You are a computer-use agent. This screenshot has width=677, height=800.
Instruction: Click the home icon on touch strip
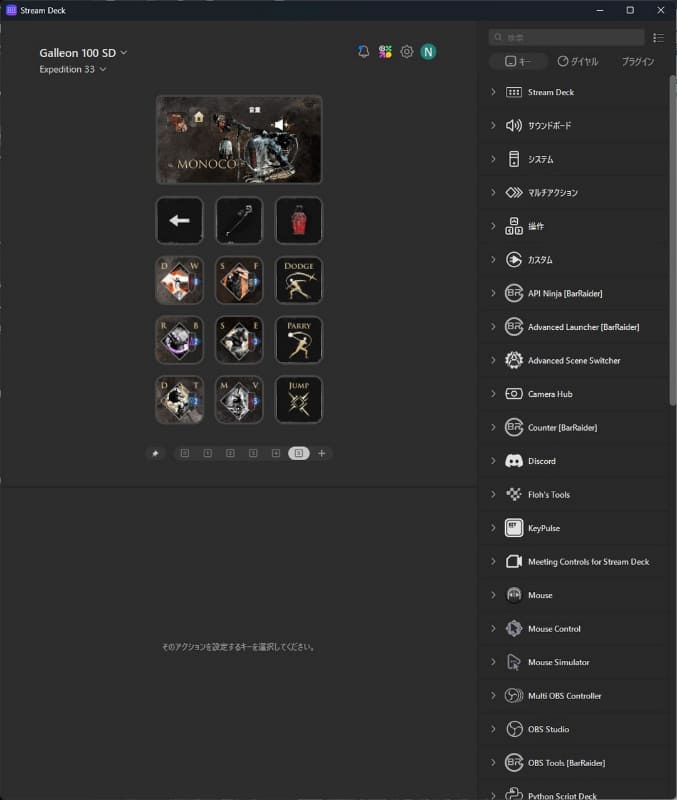click(x=198, y=117)
